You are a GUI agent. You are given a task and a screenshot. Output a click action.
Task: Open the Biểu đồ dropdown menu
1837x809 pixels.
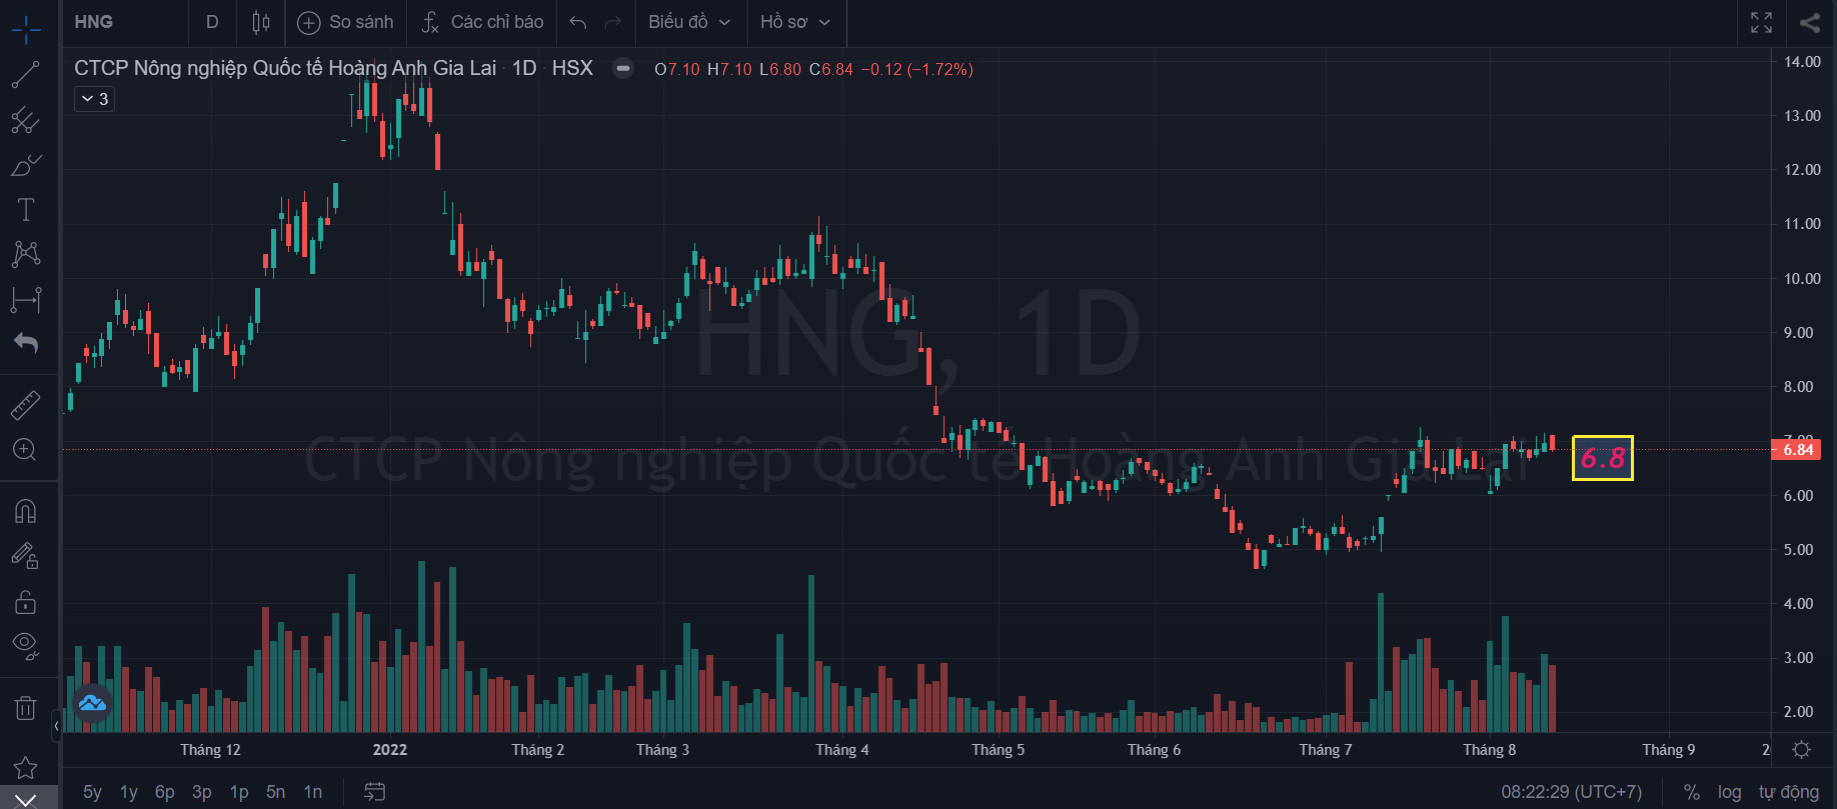(689, 22)
